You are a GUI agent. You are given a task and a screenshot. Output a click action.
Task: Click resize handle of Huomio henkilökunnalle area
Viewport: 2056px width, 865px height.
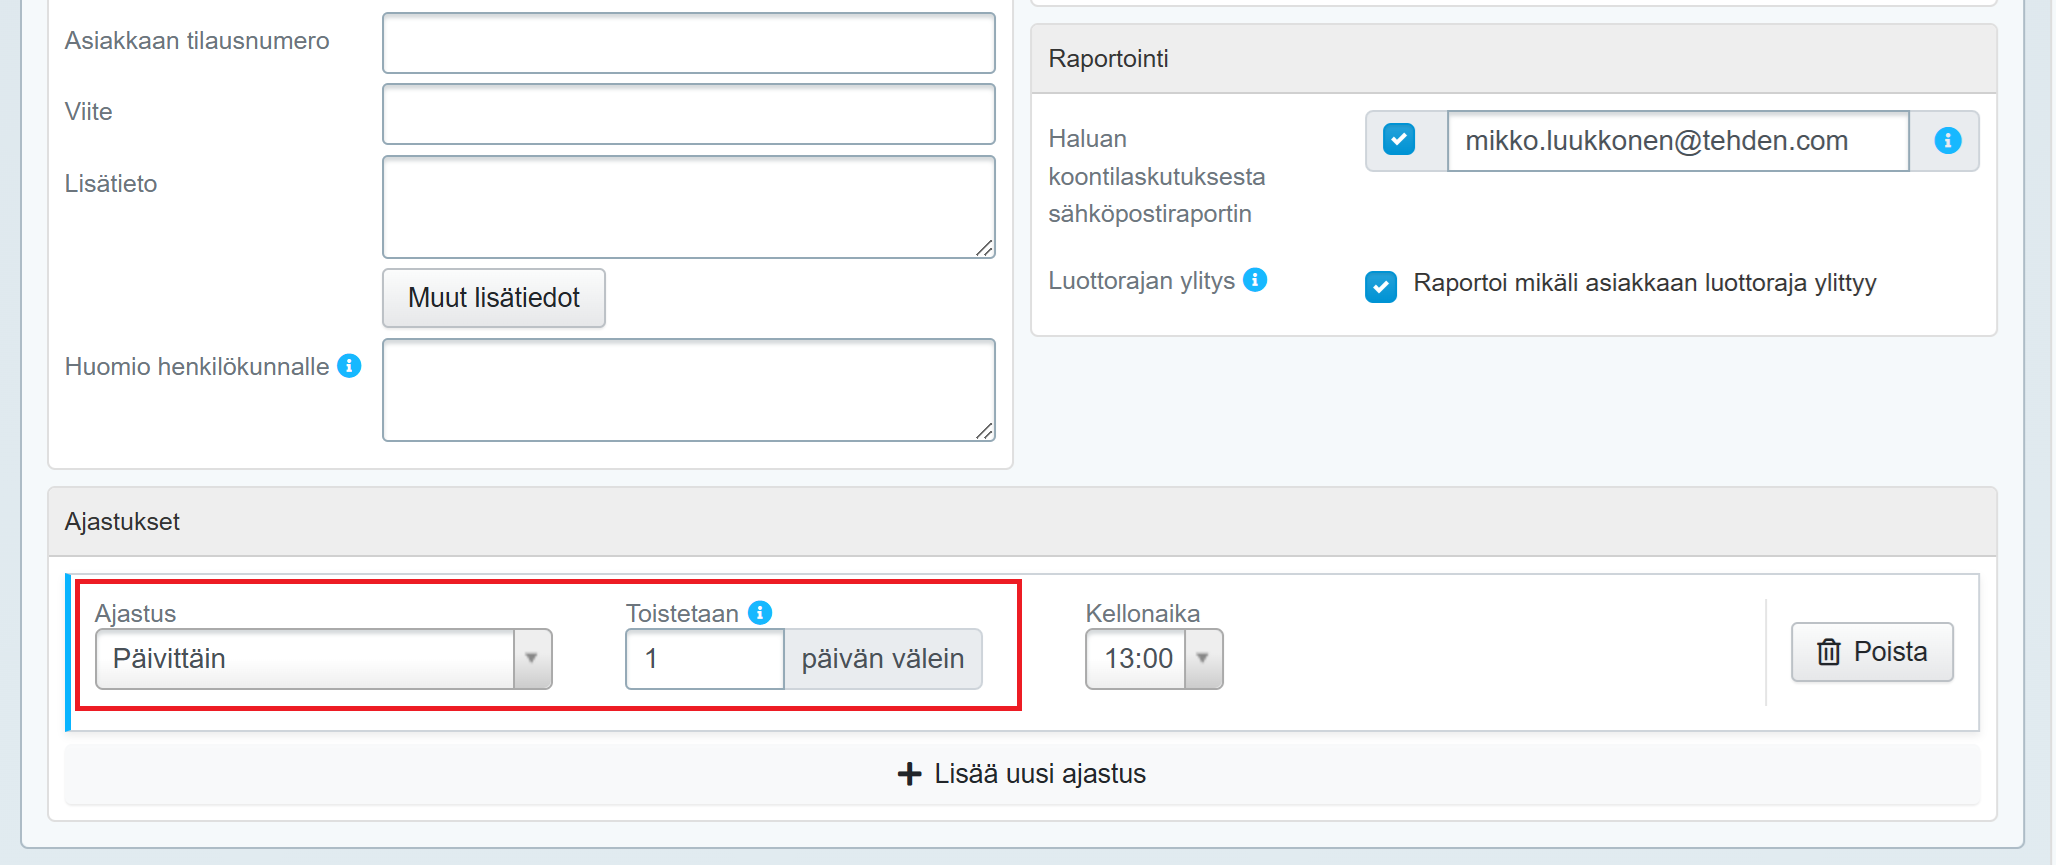pos(984,431)
